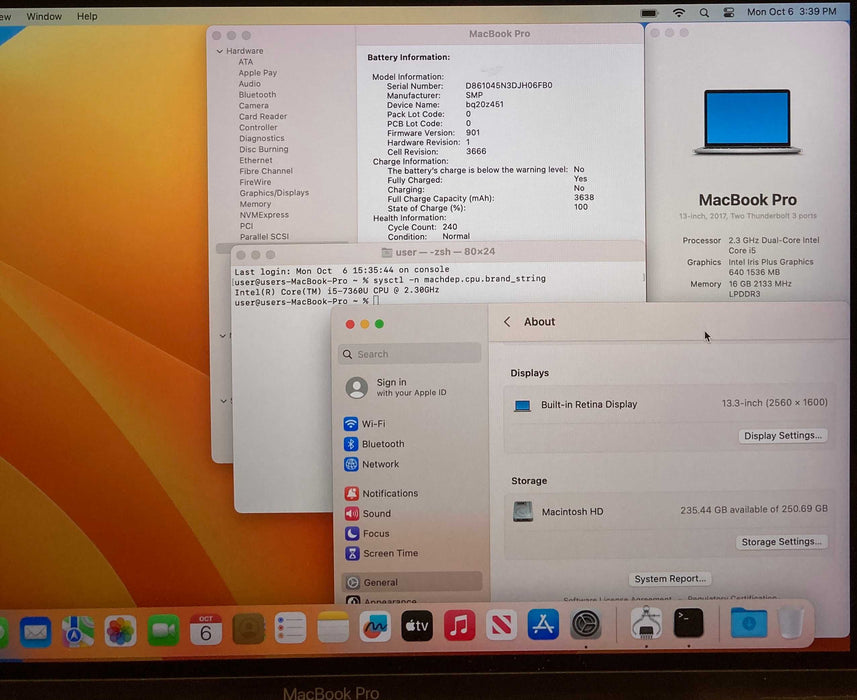Screen dimensions: 857x700
Task: Click the battery status icon in the menu bar
Action: point(649,13)
